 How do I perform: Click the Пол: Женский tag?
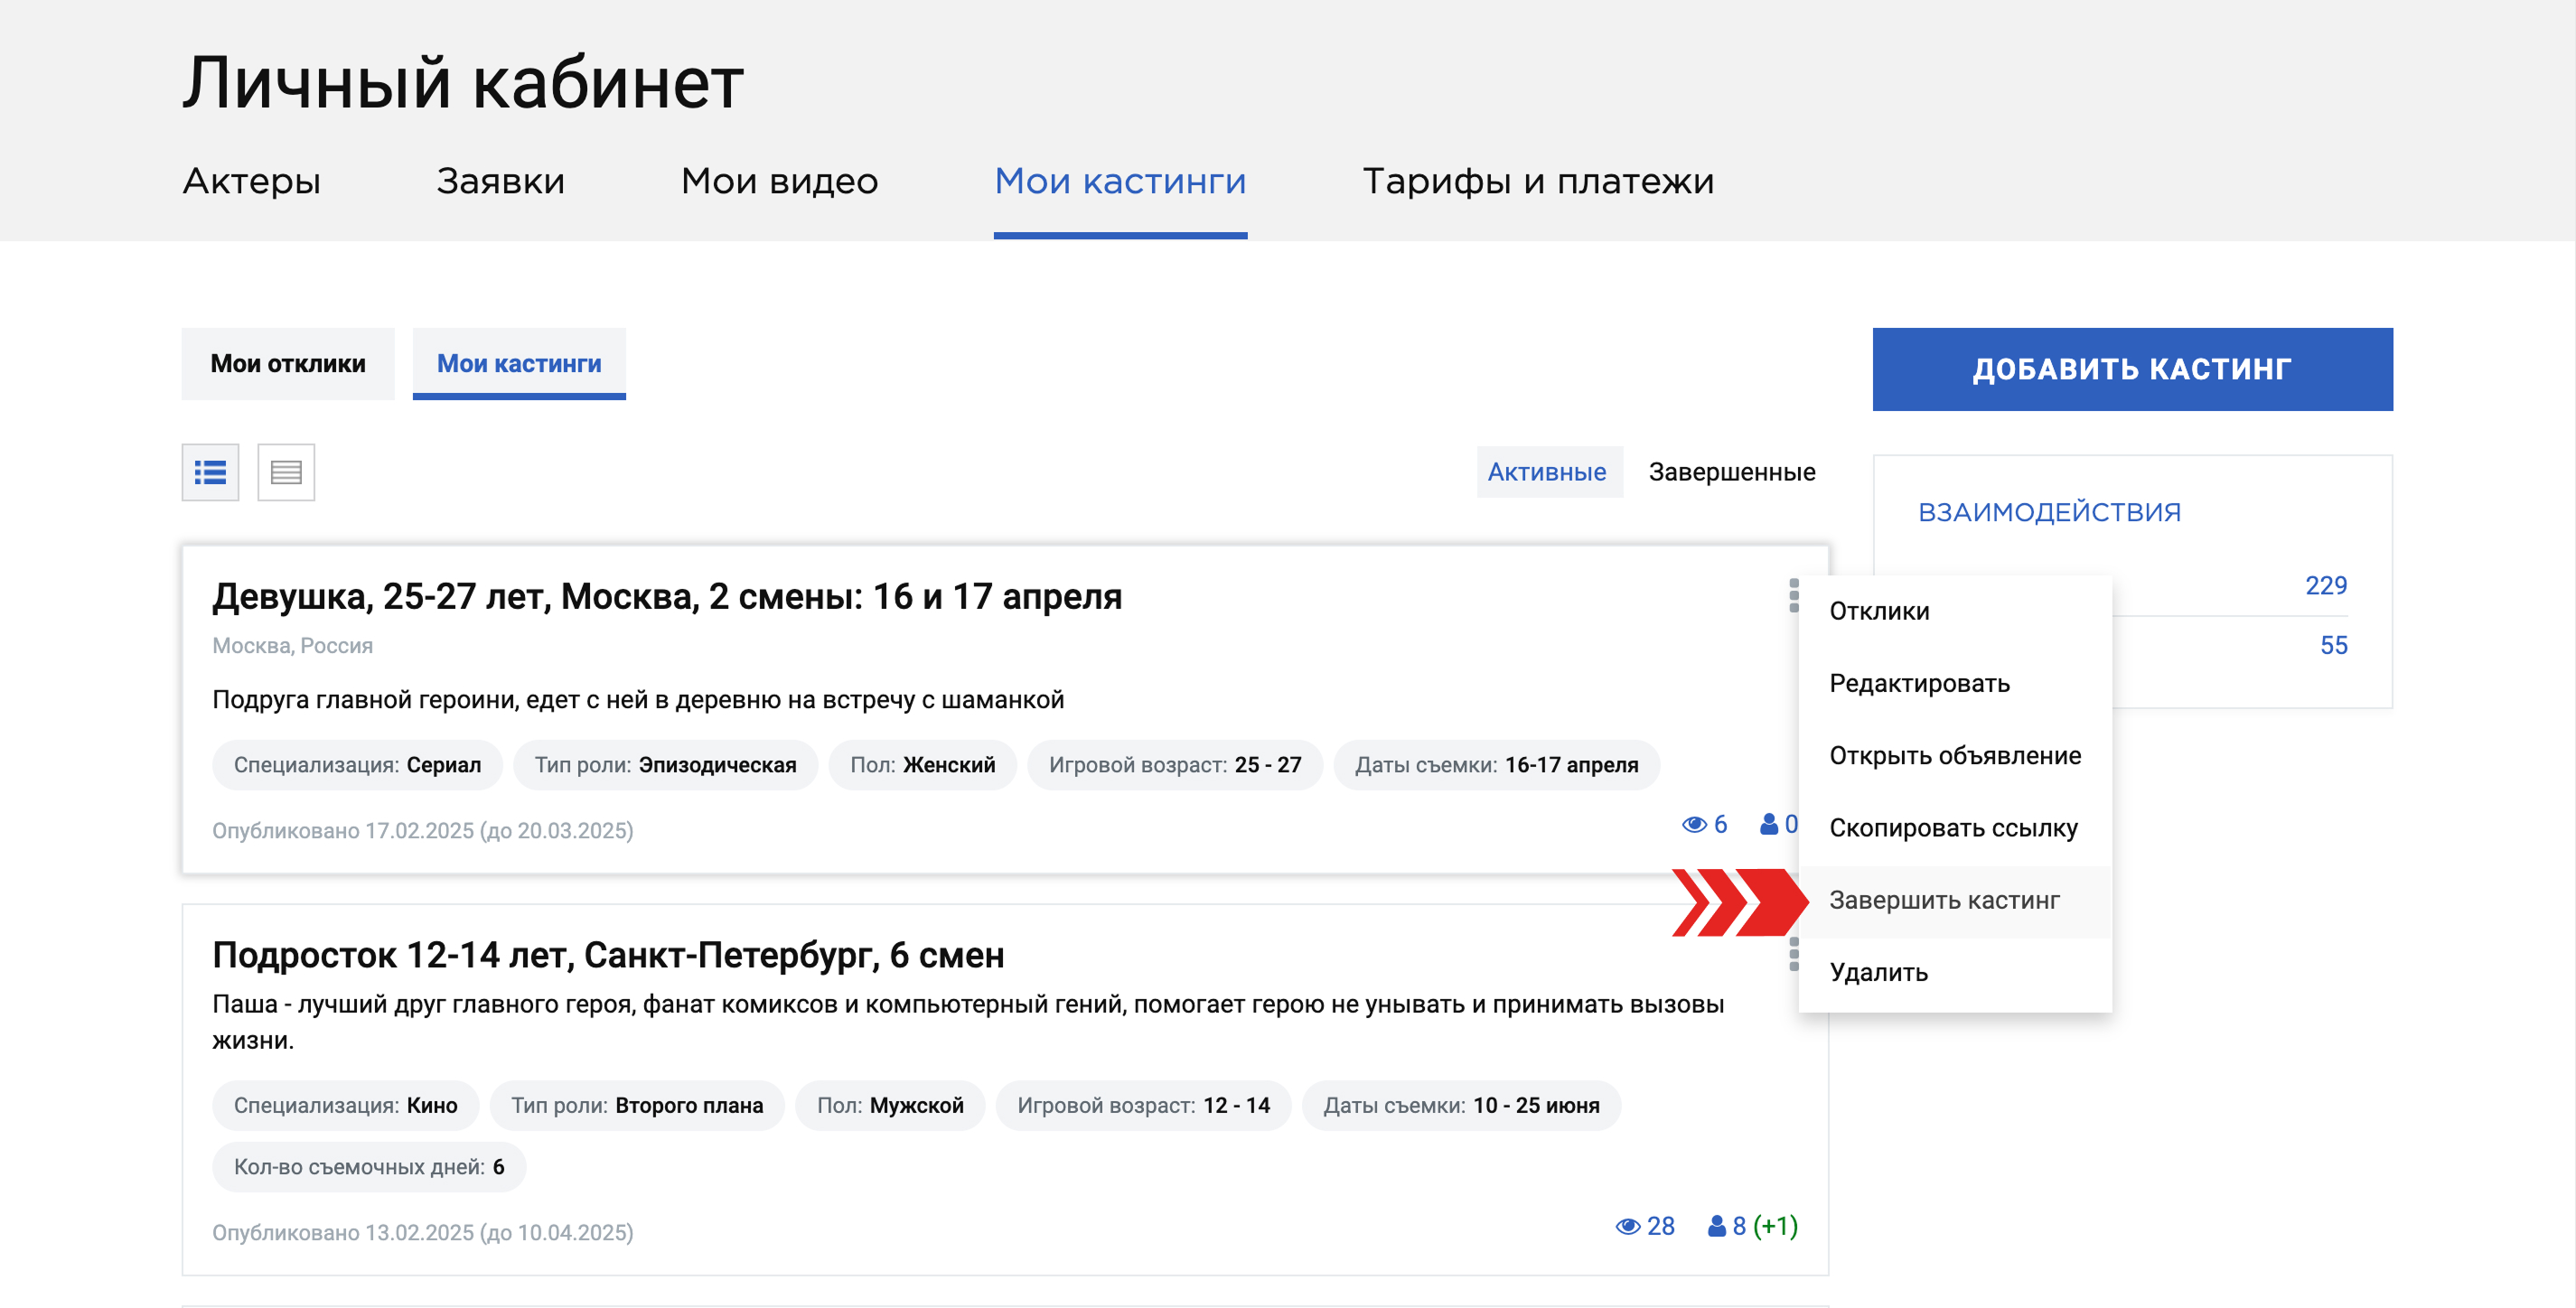[x=922, y=765]
